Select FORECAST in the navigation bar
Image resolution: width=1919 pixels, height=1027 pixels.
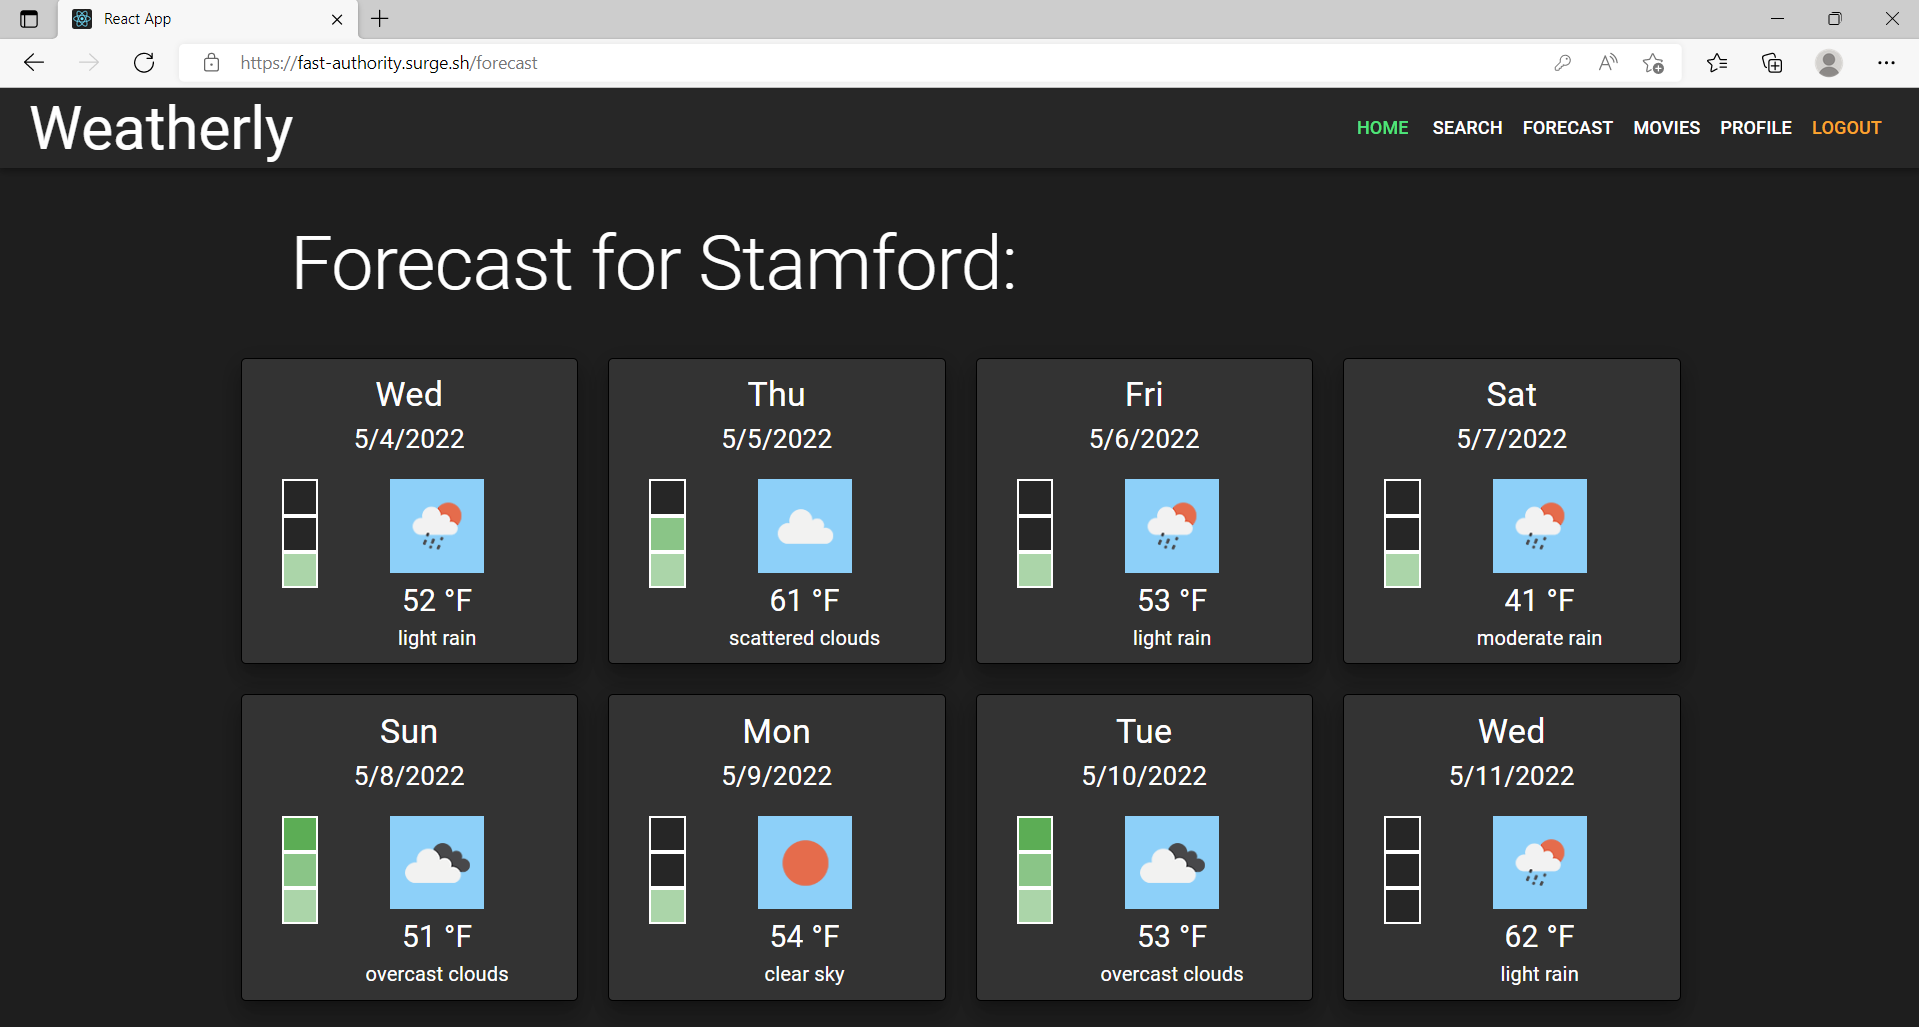coord(1567,128)
